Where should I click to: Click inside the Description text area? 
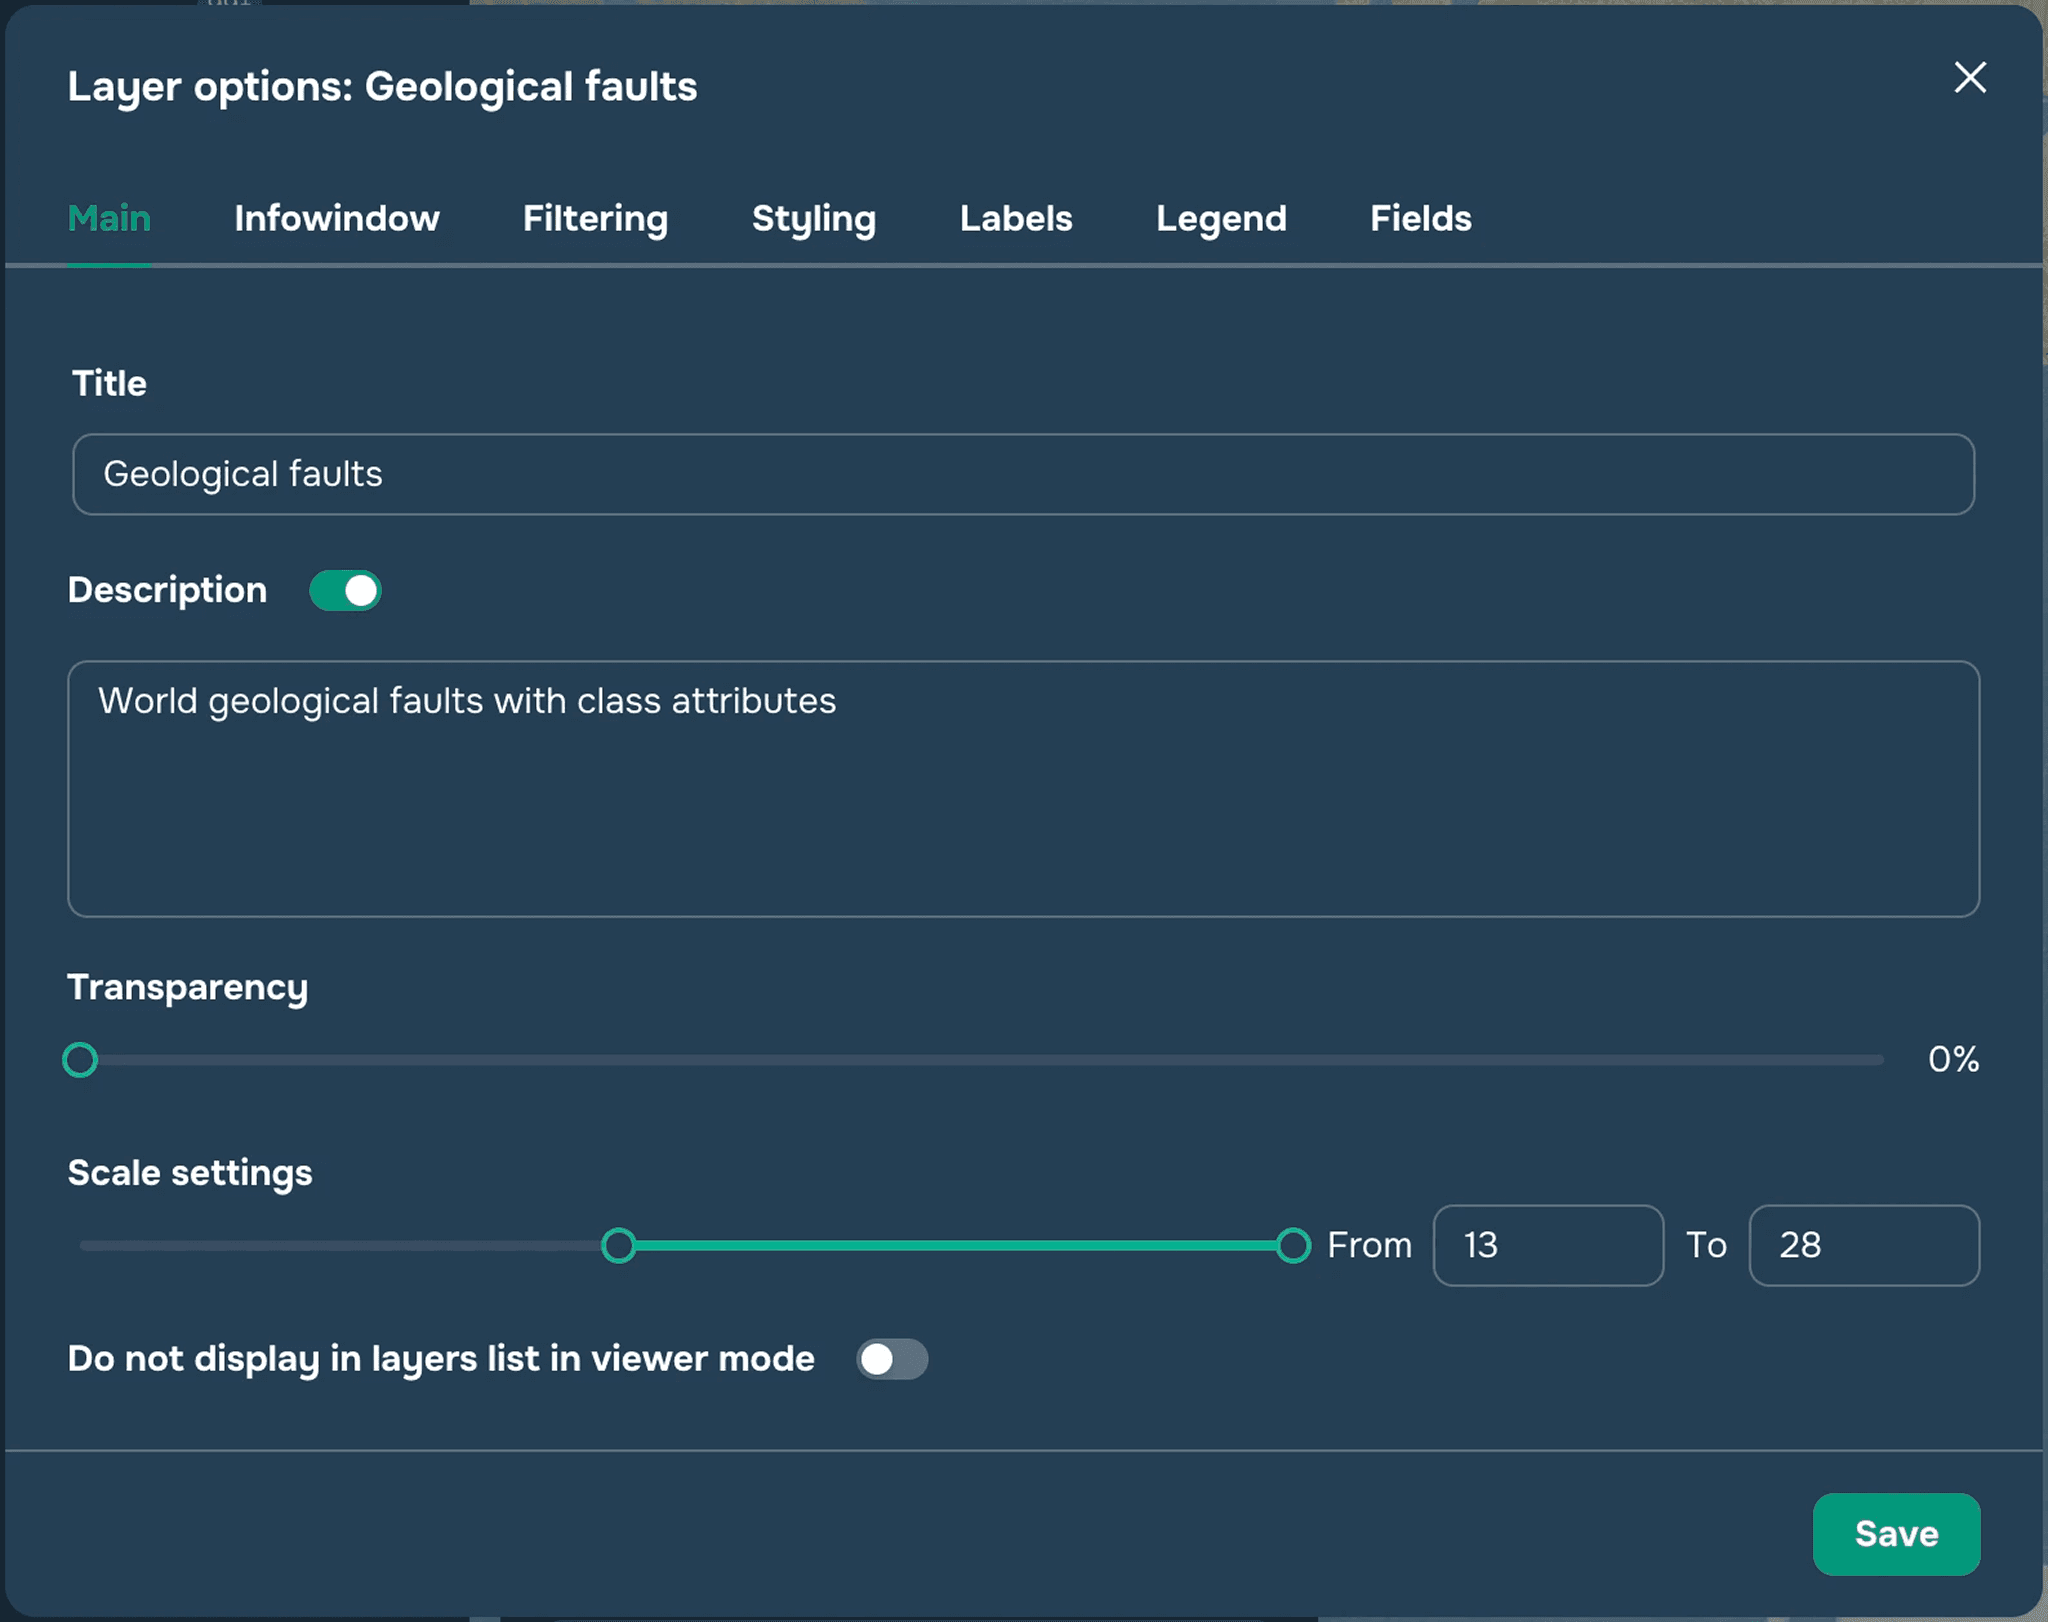(x=1022, y=788)
